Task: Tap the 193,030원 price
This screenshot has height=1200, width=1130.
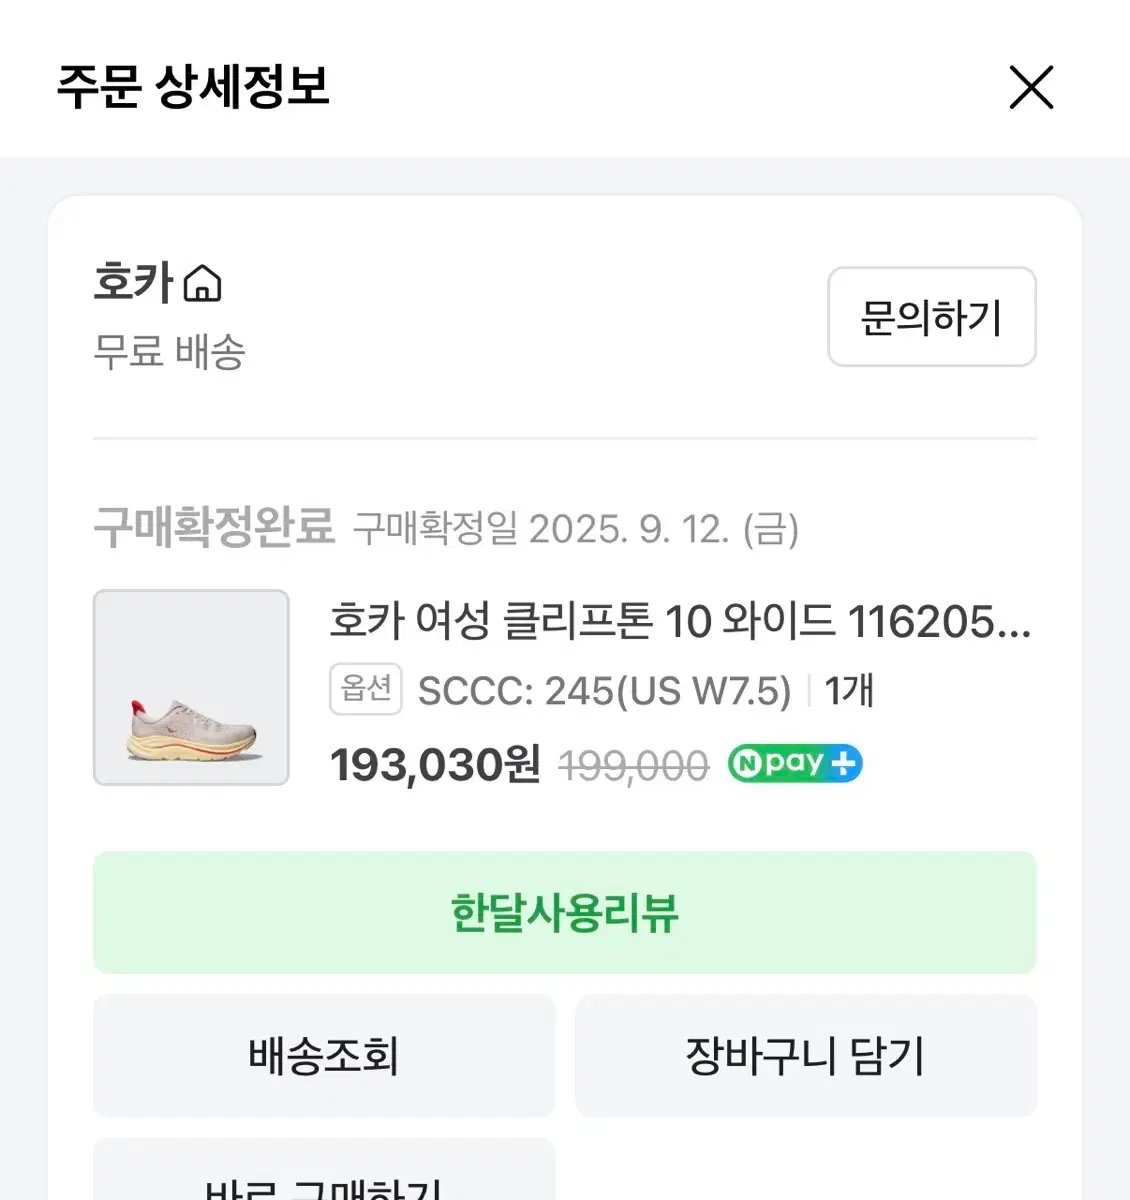Action: pos(435,765)
